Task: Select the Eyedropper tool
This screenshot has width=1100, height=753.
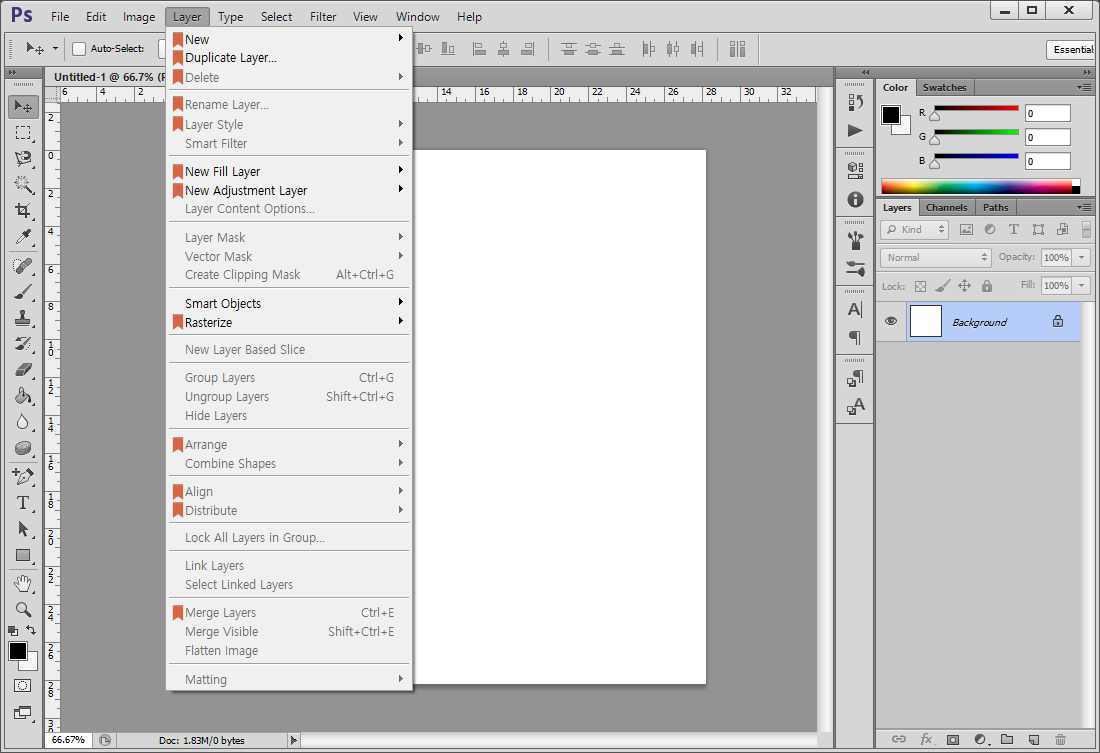Action: point(23,237)
